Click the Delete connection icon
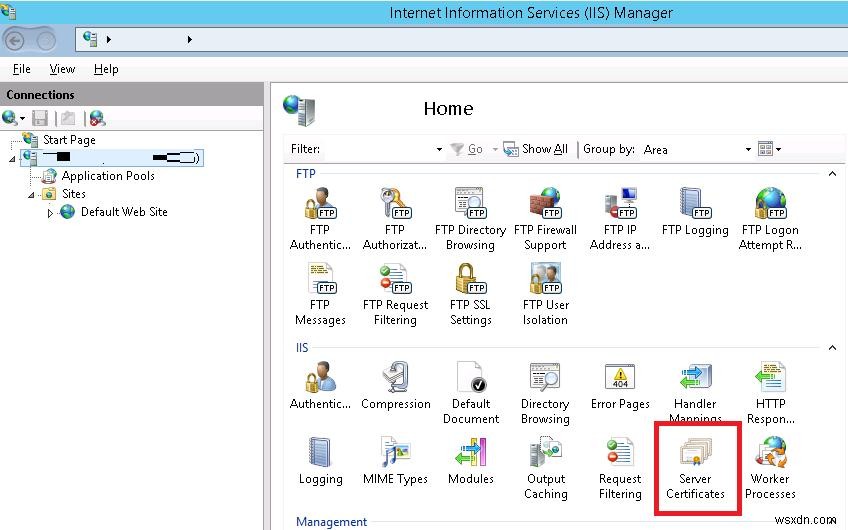This screenshot has width=848, height=530. (97, 118)
